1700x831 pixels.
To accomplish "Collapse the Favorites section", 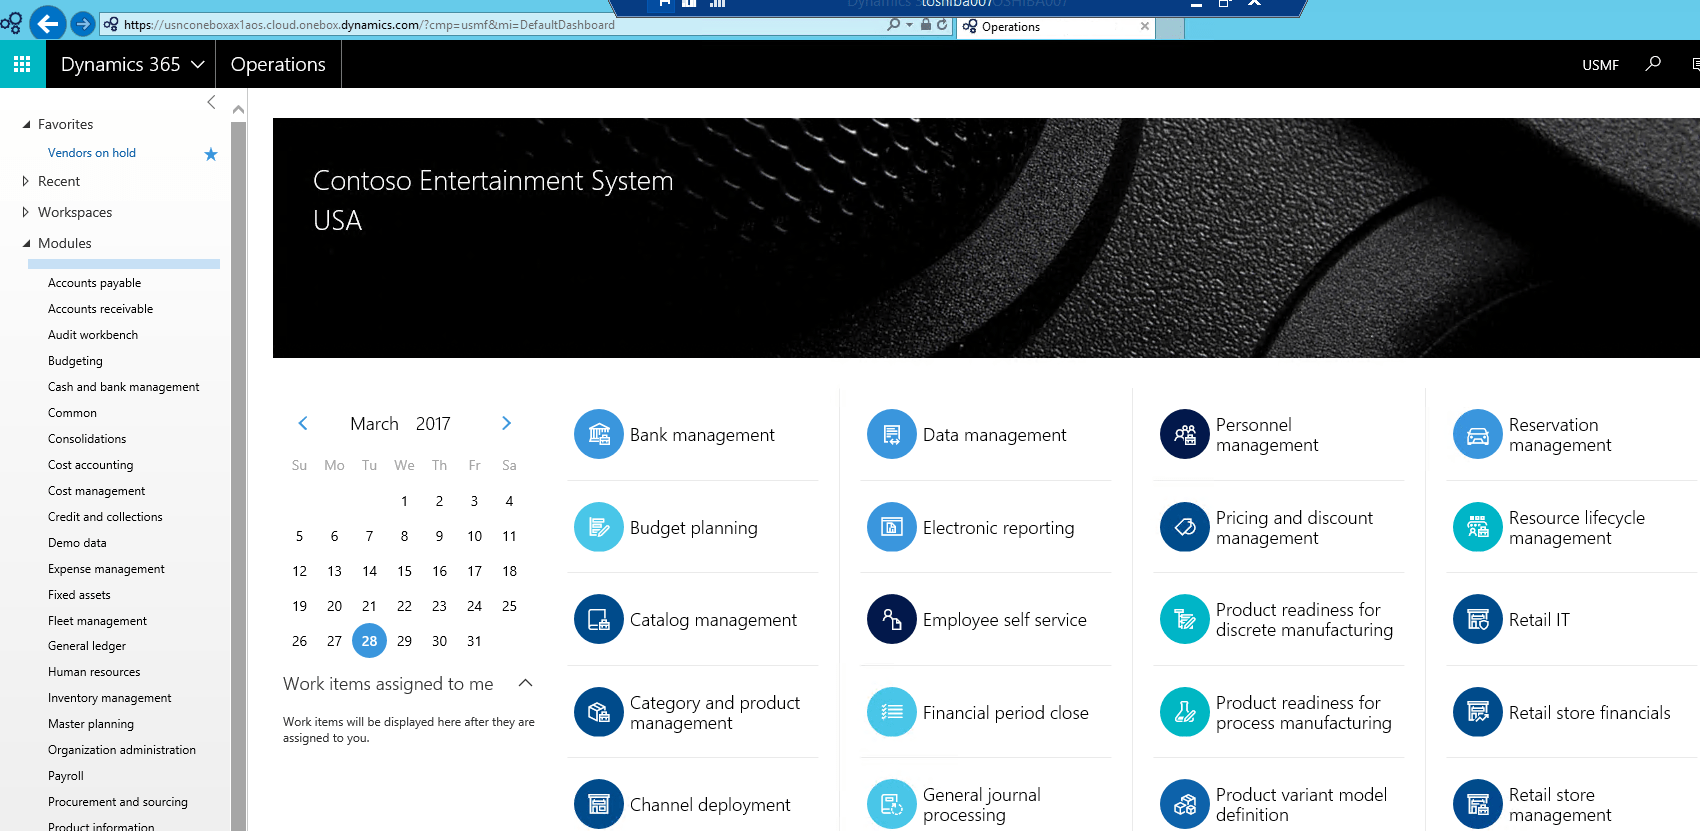I will [26, 125].
